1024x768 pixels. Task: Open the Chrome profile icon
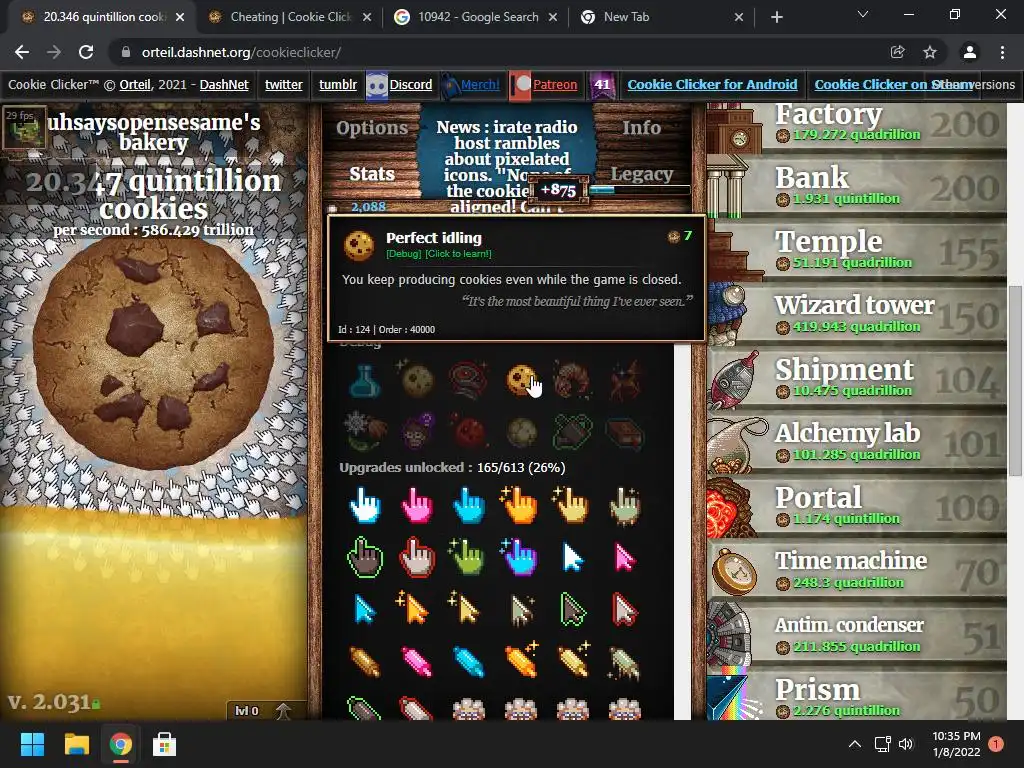click(x=970, y=52)
